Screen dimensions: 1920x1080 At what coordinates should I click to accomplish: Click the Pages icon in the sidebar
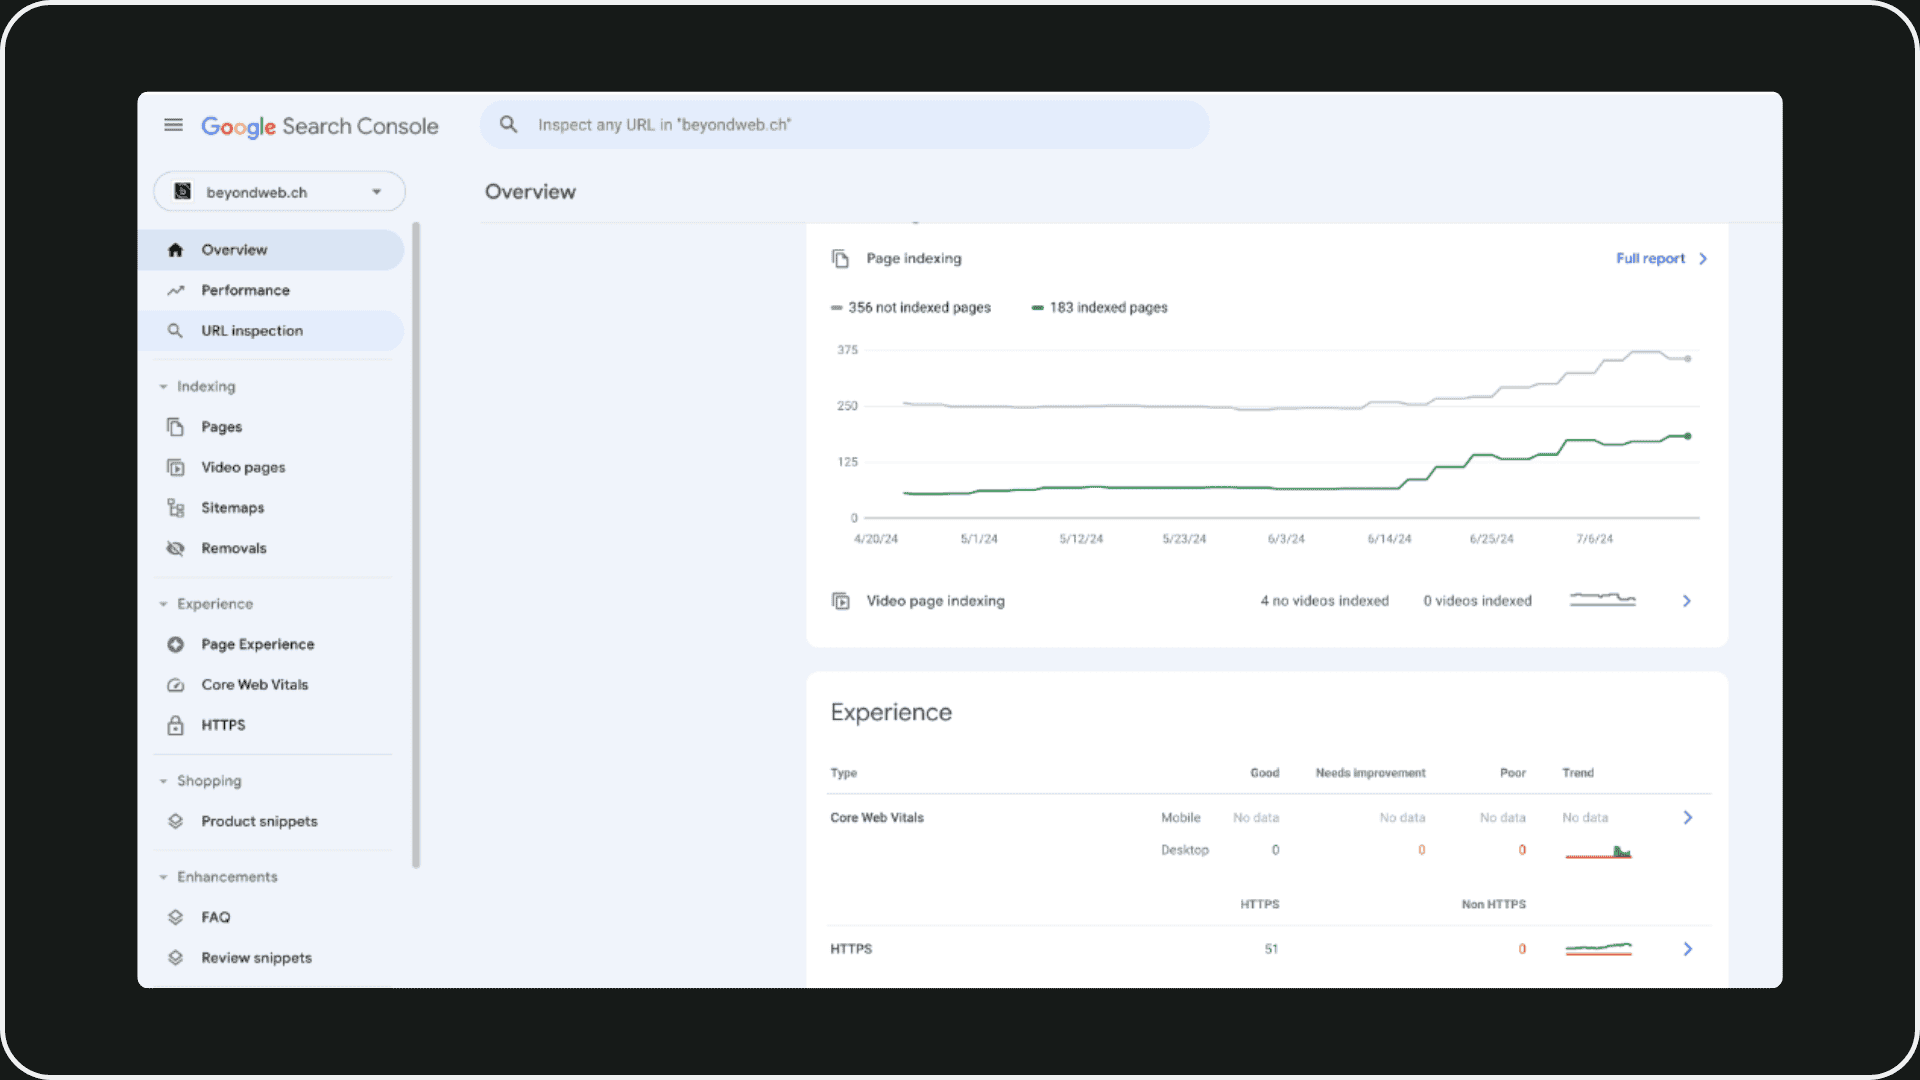pos(176,427)
